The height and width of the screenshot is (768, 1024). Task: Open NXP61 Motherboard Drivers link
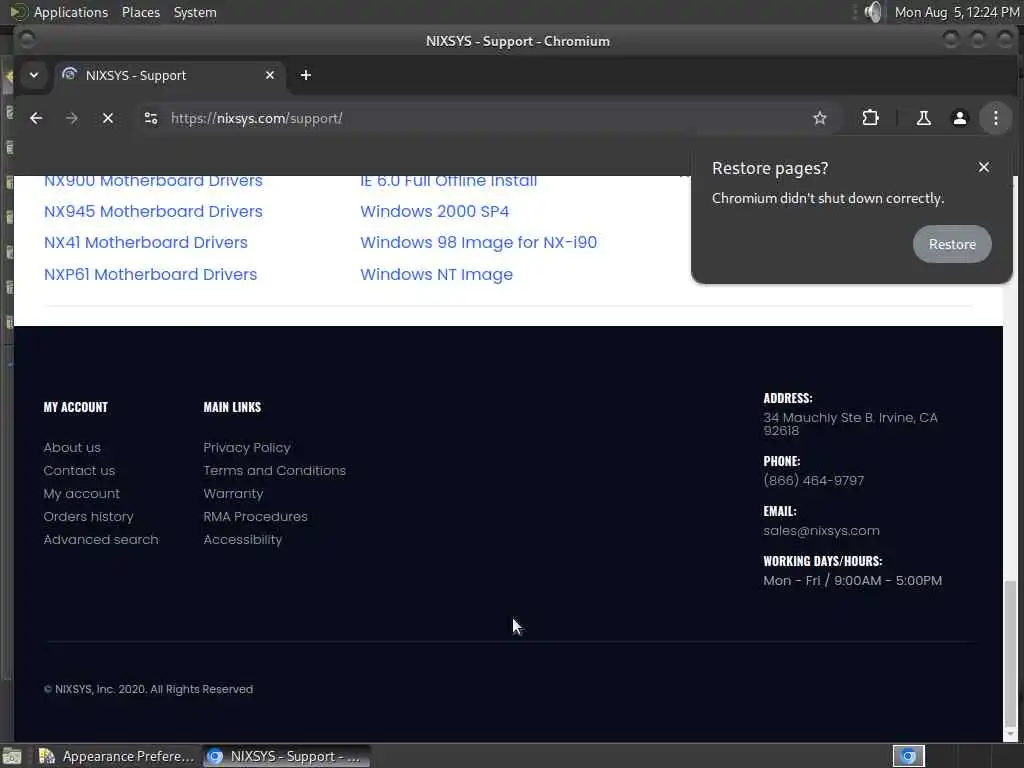coord(150,274)
